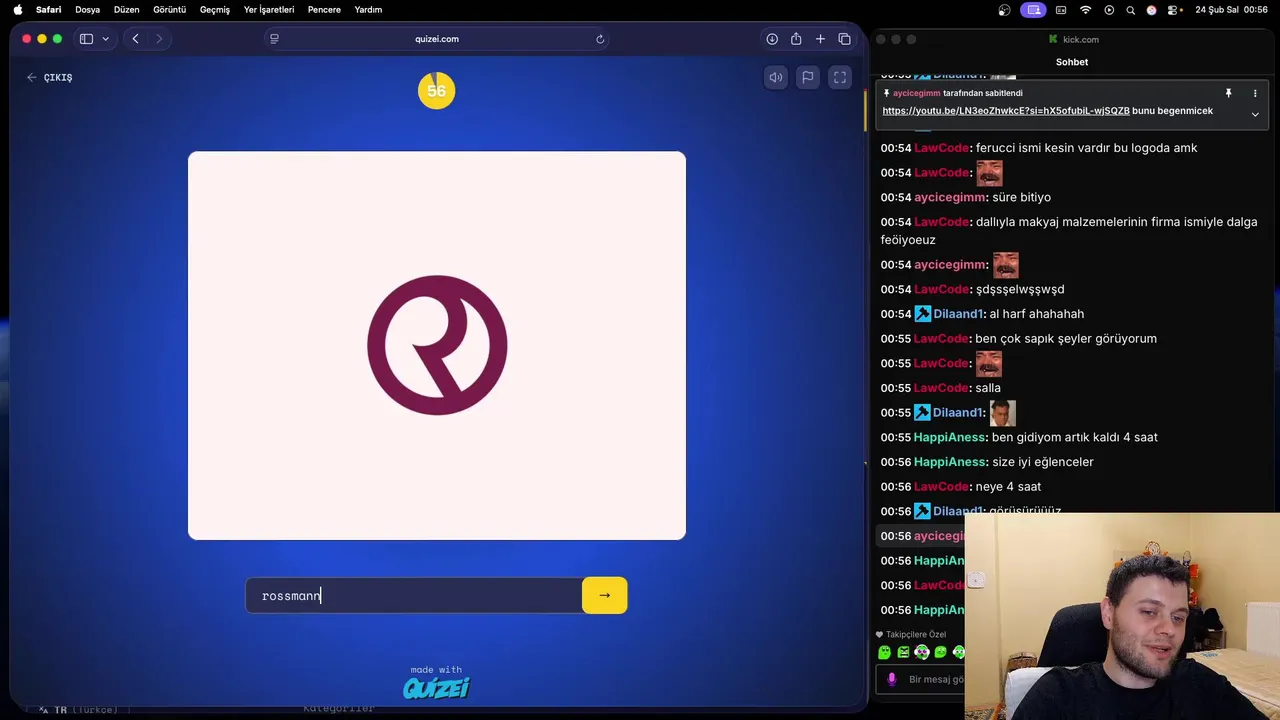Open a new Safari tab
This screenshot has height=720, width=1280.
pos(820,39)
